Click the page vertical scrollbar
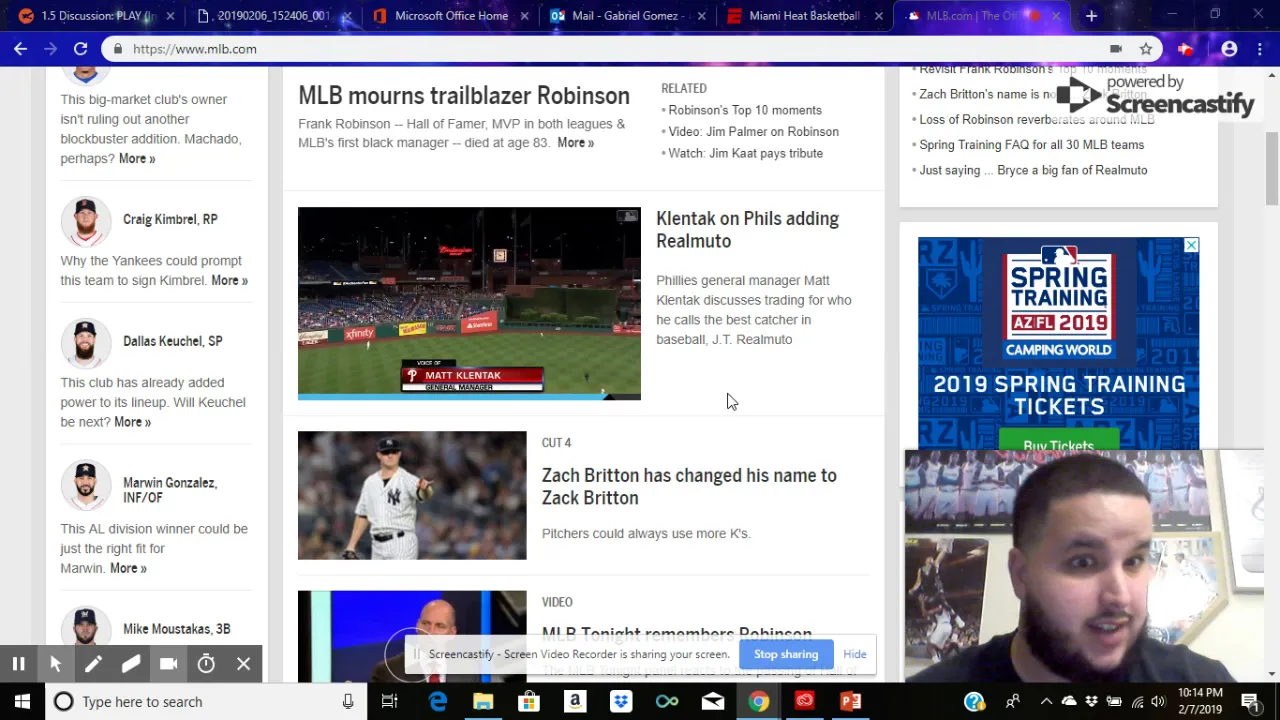 coord(1272,170)
